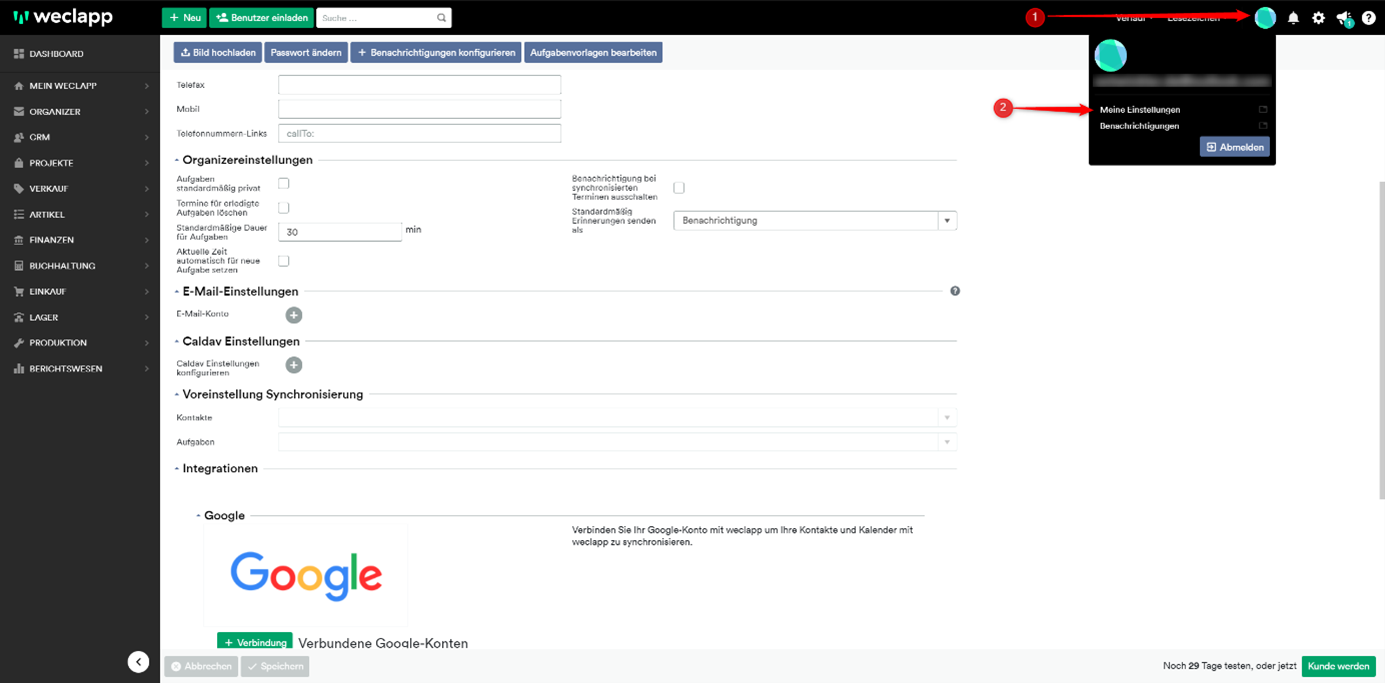Click the notification bell icon
Screen dimensions: 1385x683
tap(1293, 18)
